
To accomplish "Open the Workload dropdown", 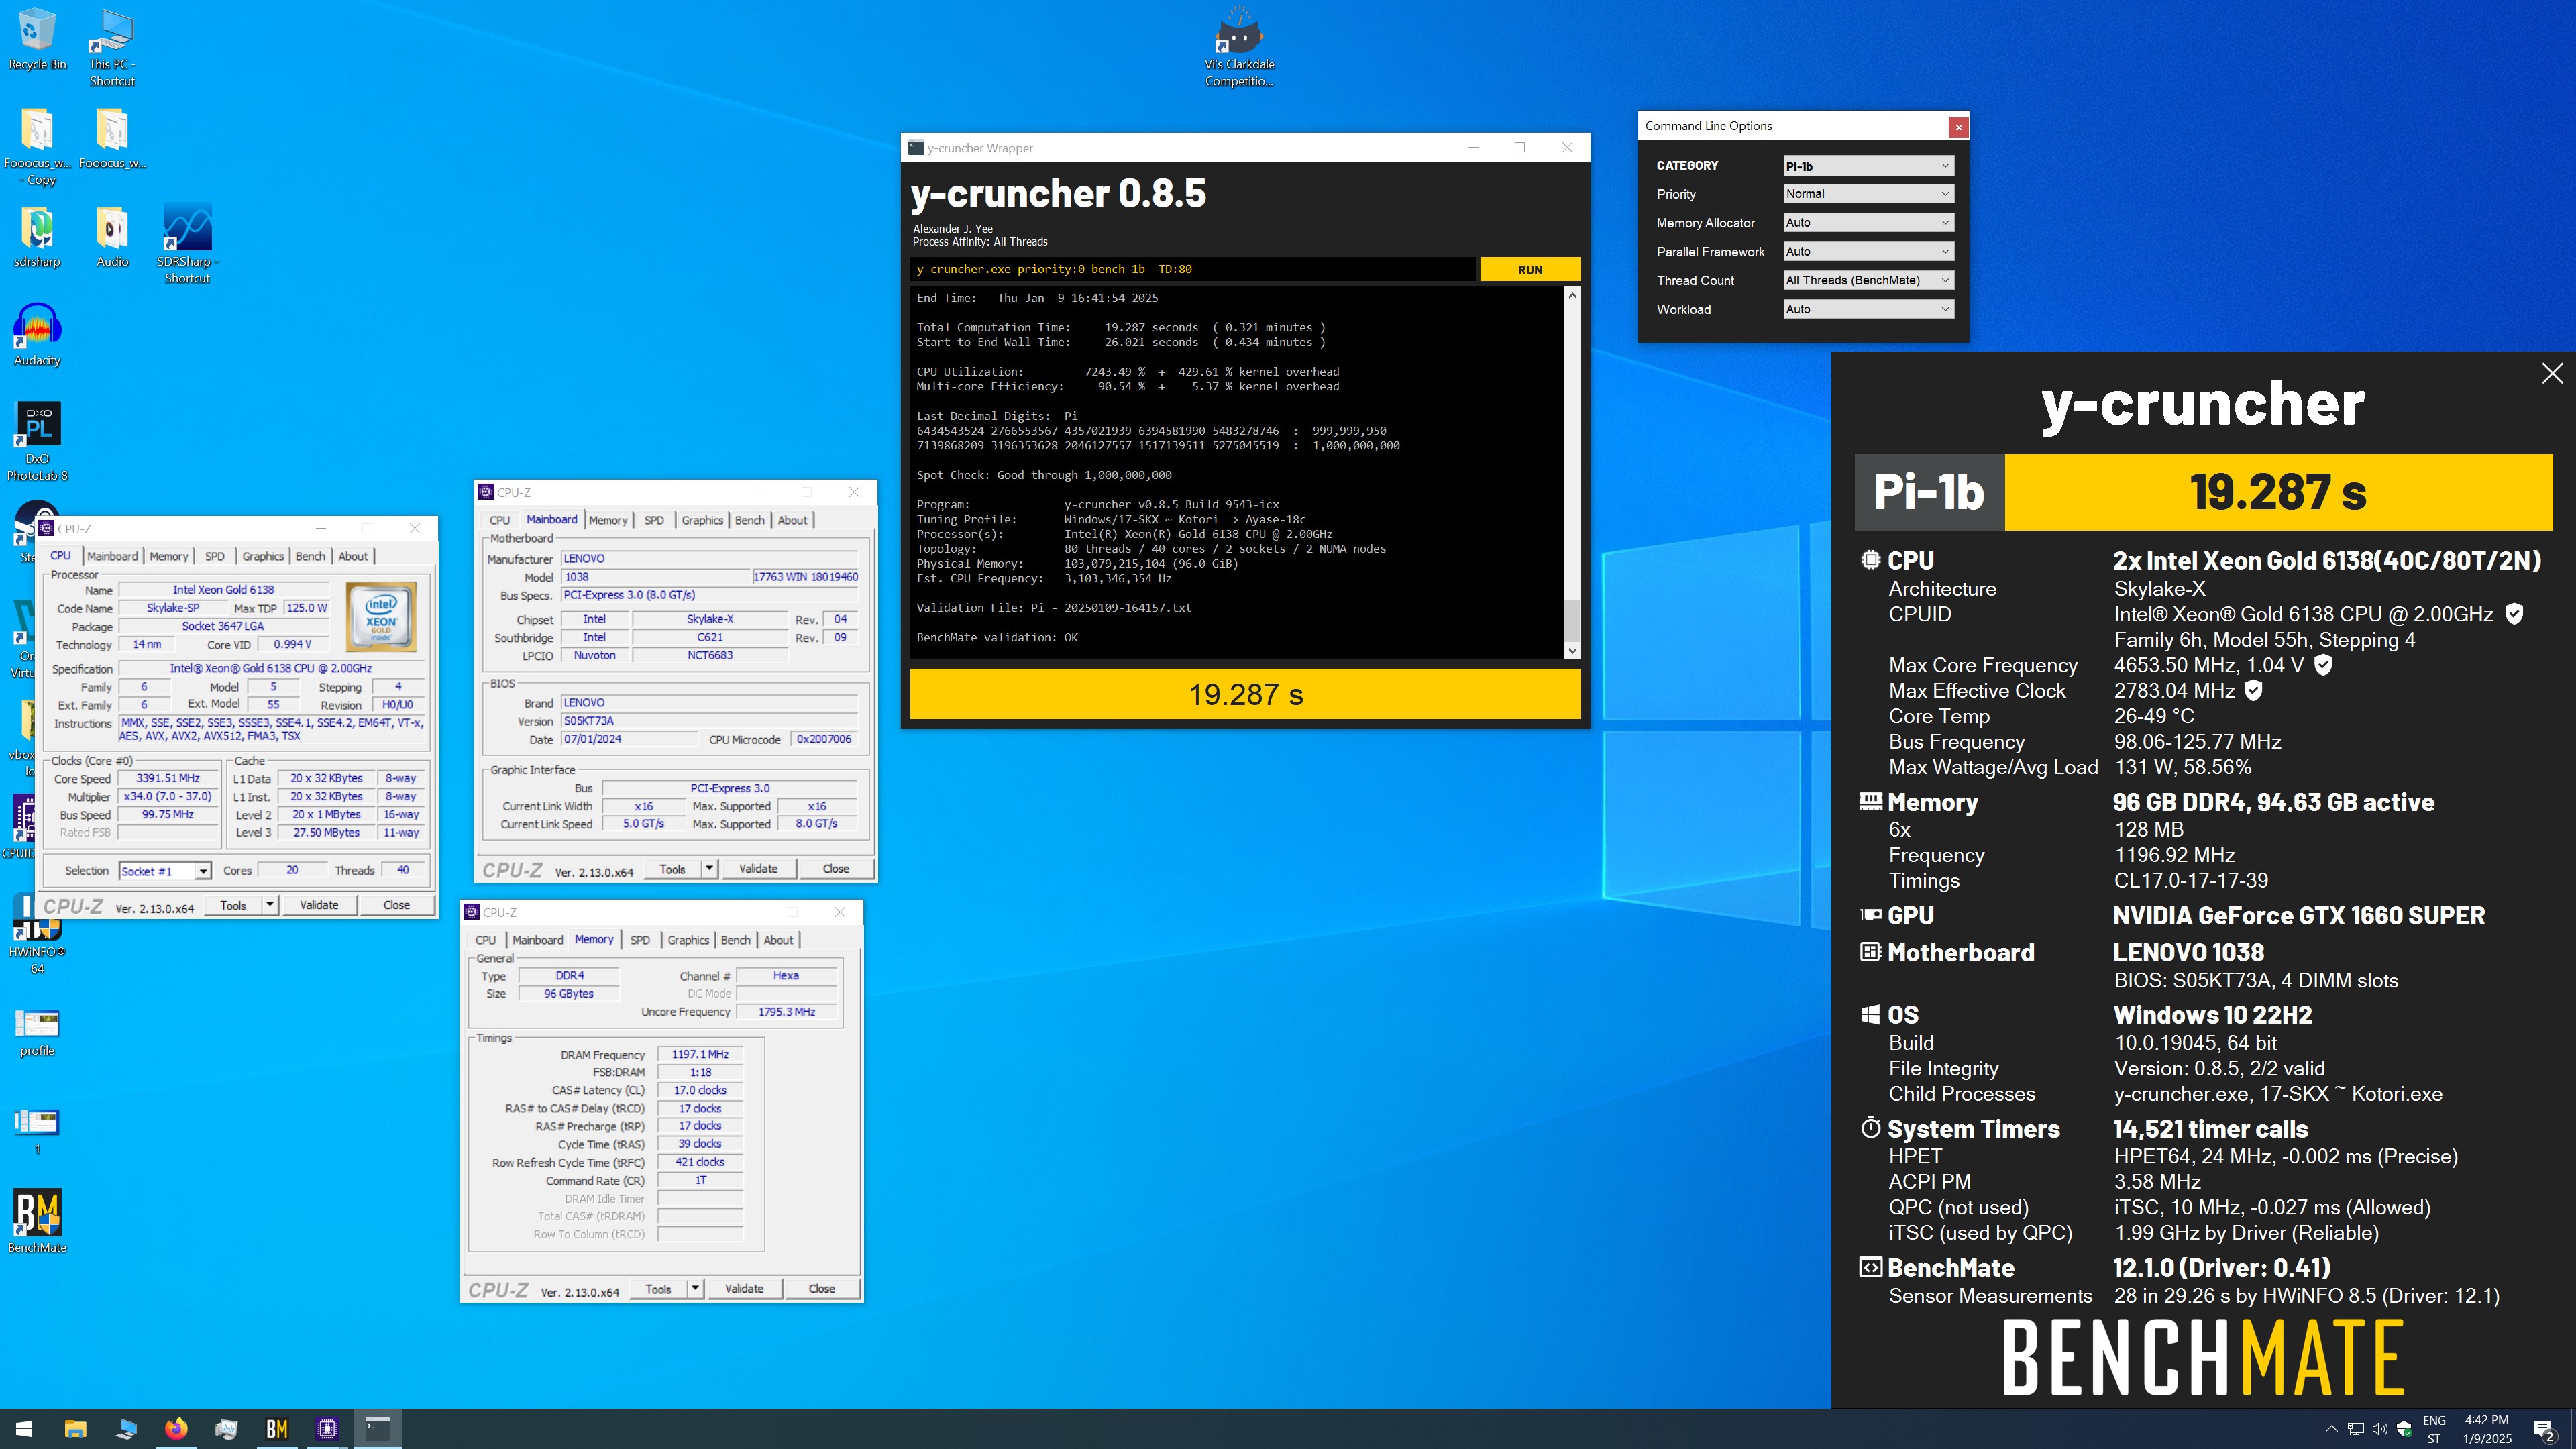I will tap(1868, 310).
